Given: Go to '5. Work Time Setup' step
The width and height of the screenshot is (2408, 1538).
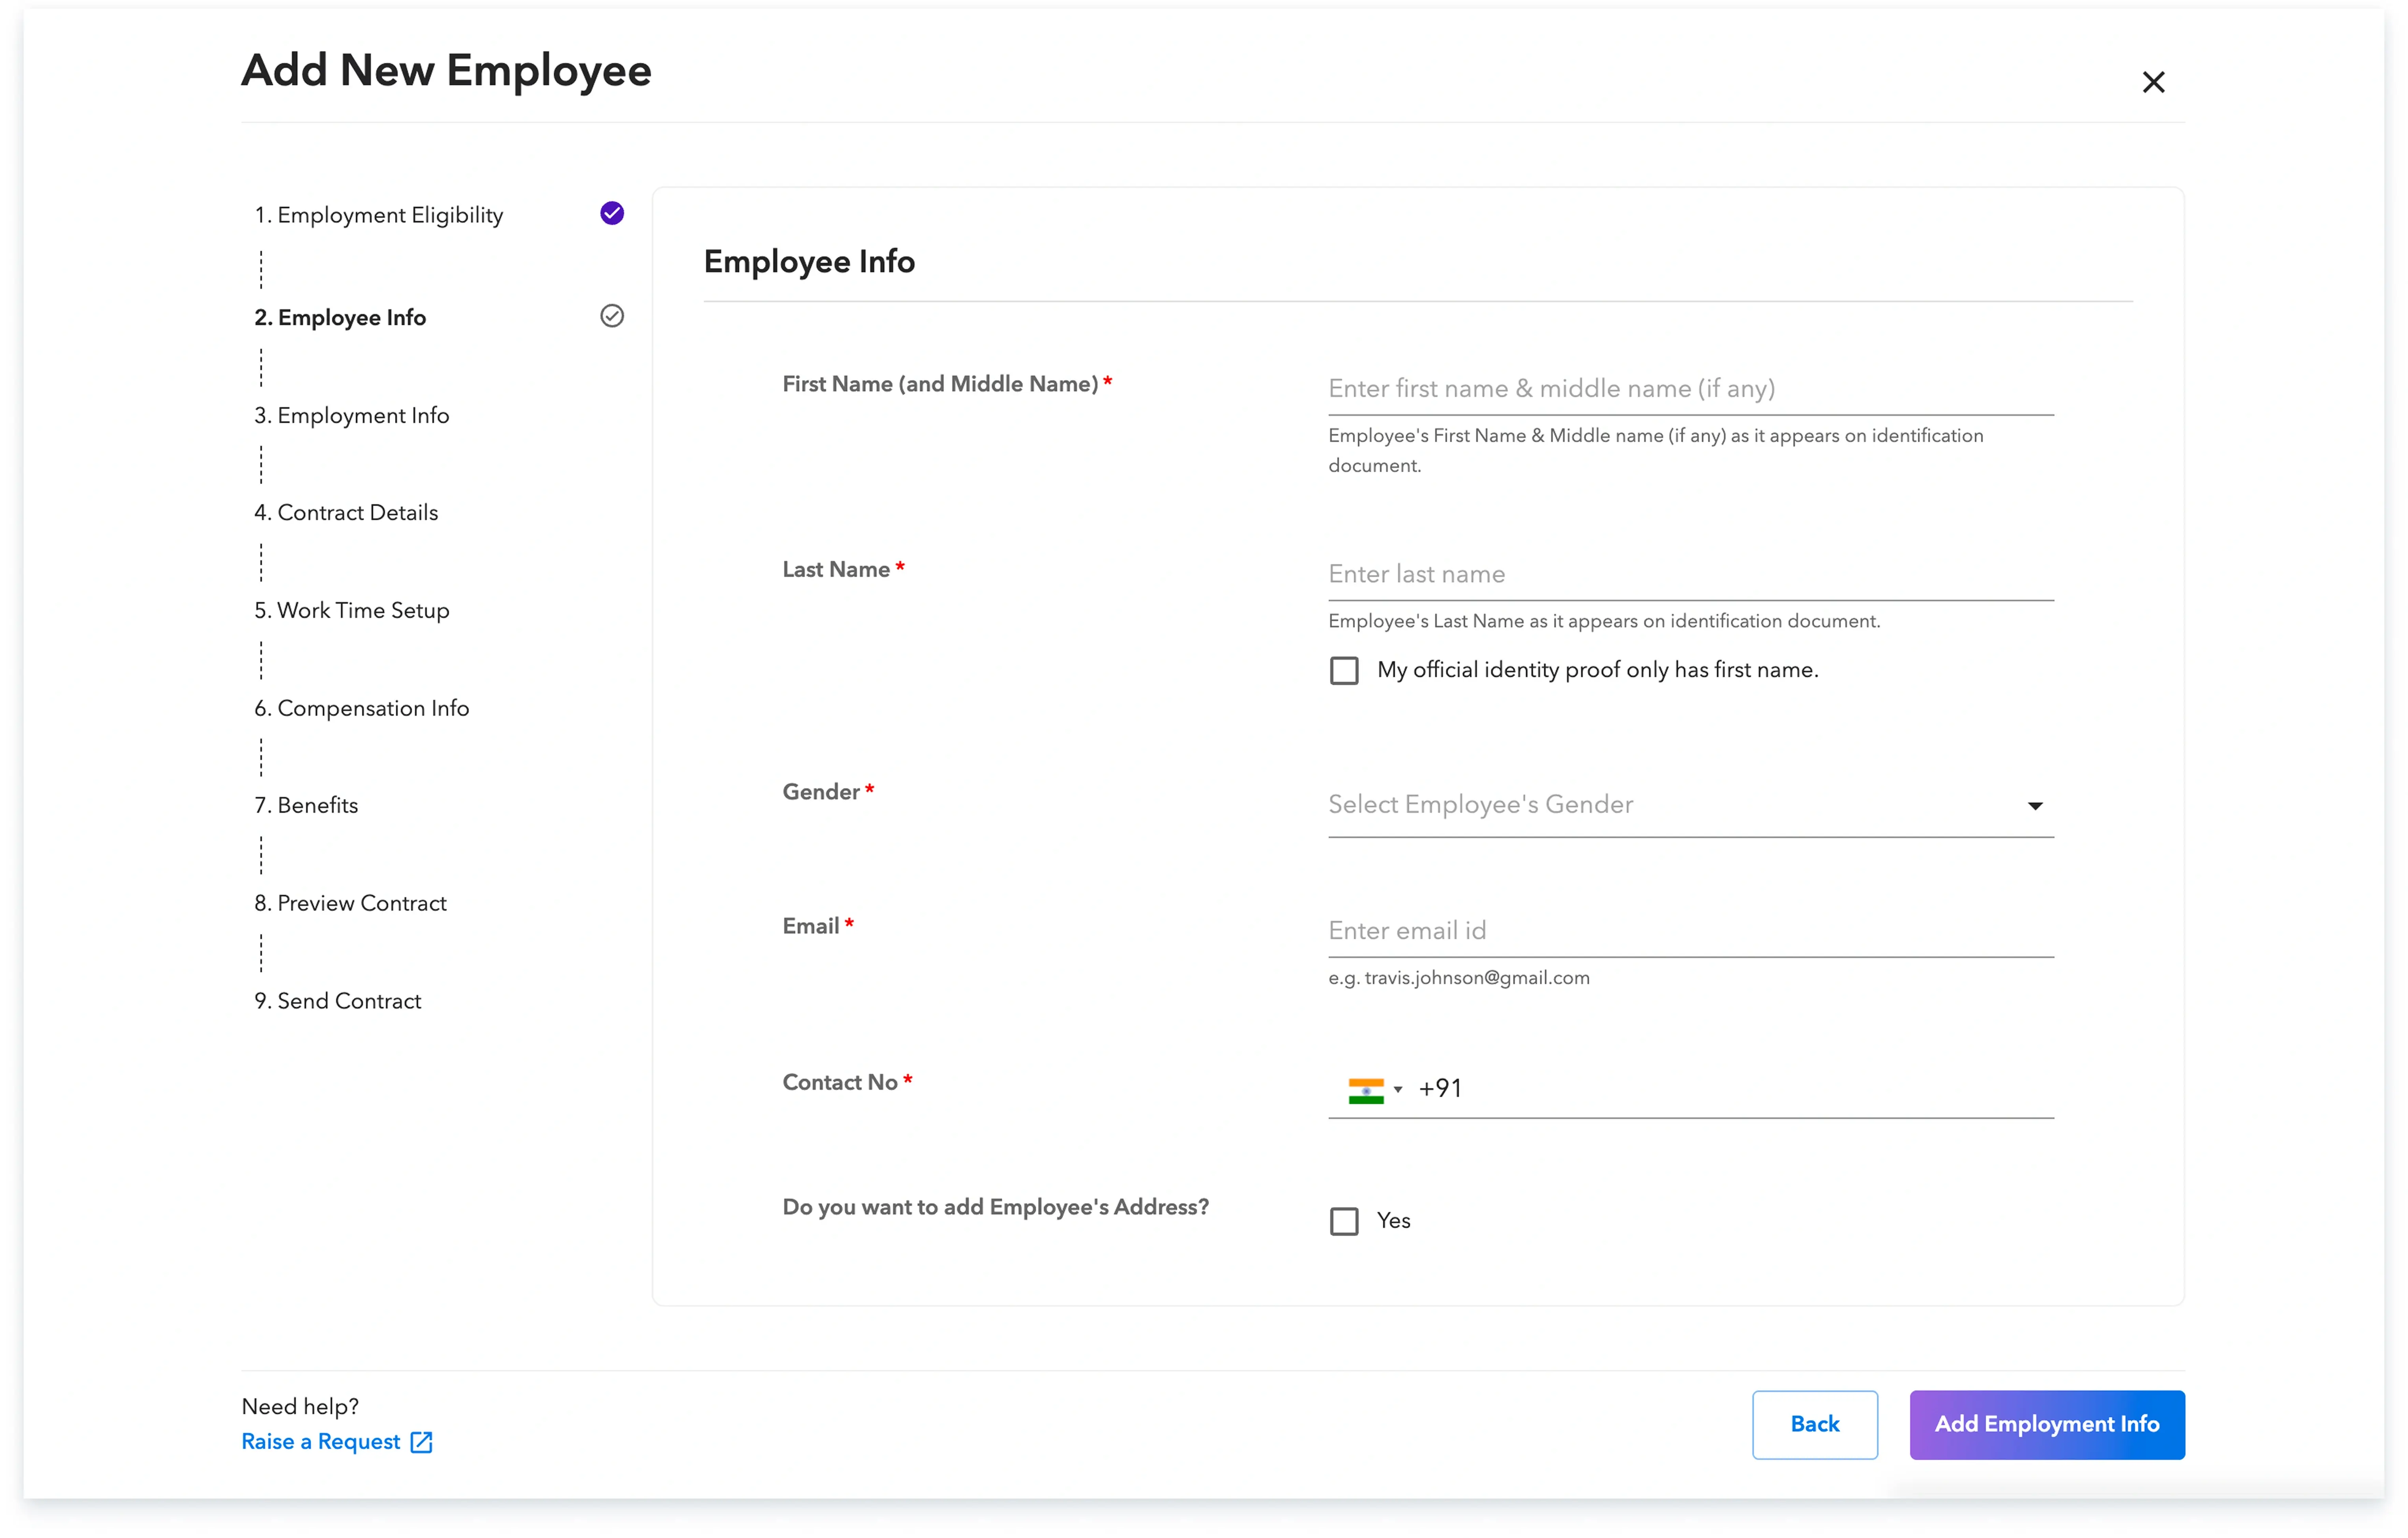Looking at the screenshot, I should tap(351, 610).
